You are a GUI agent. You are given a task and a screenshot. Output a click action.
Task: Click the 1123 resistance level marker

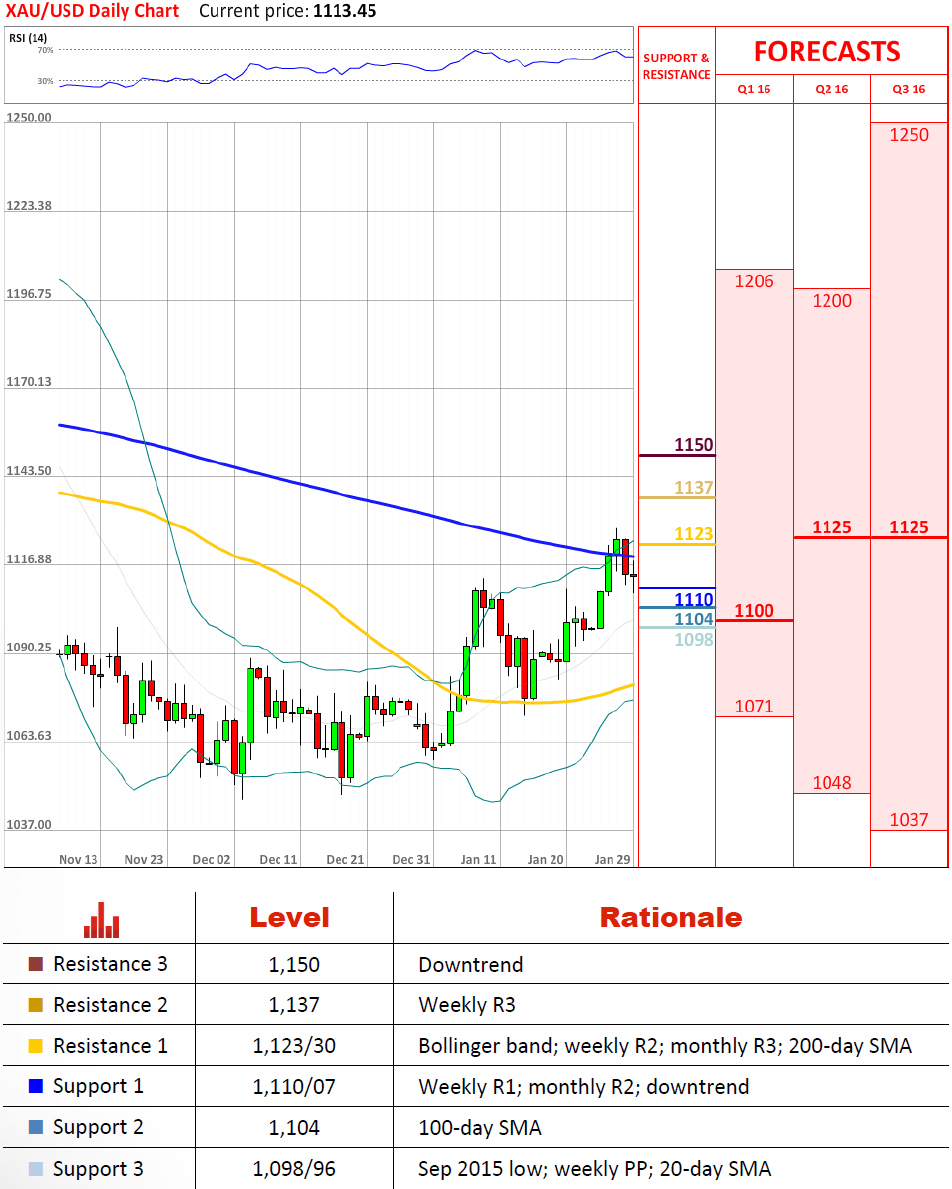point(694,534)
